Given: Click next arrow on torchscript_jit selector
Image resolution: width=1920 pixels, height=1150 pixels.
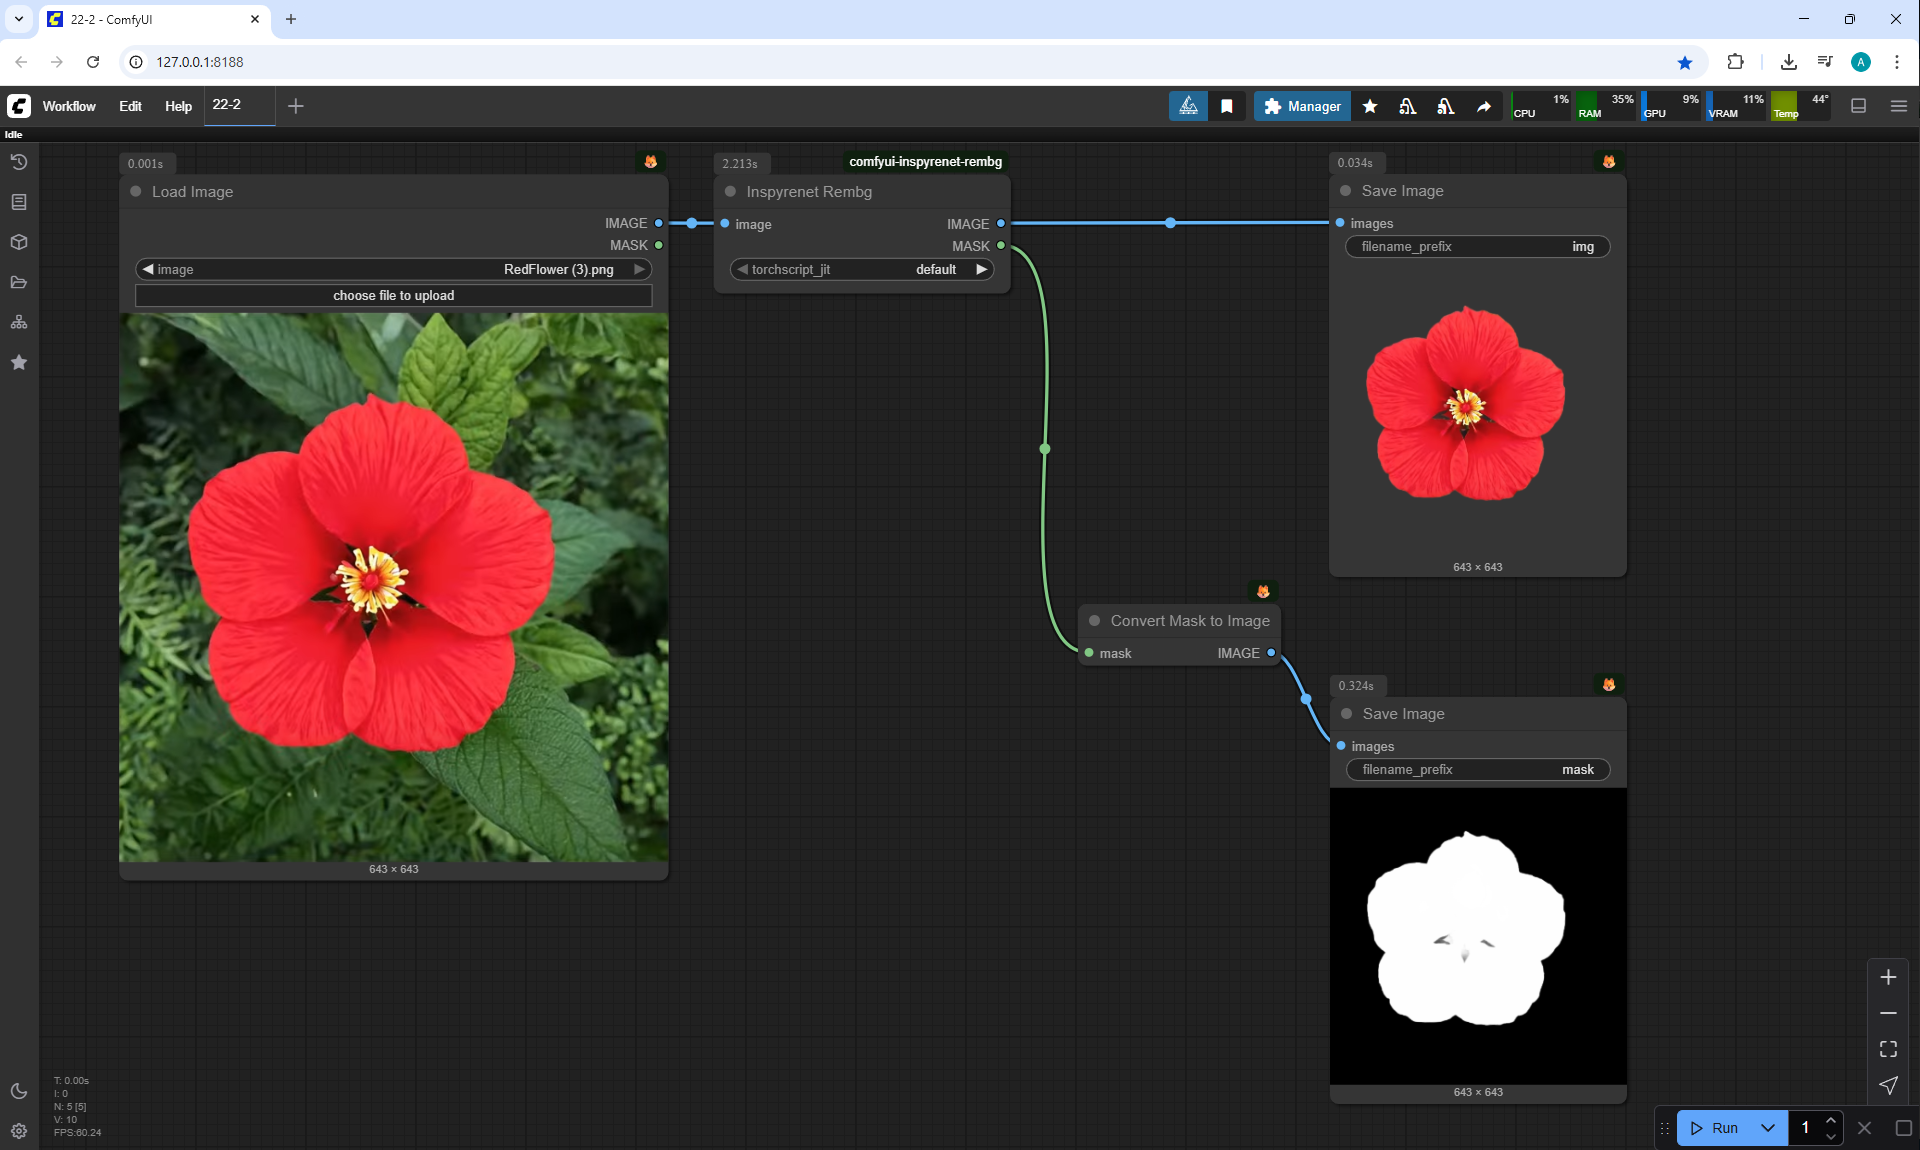Looking at the screenshot, I should tap(982, 269).
